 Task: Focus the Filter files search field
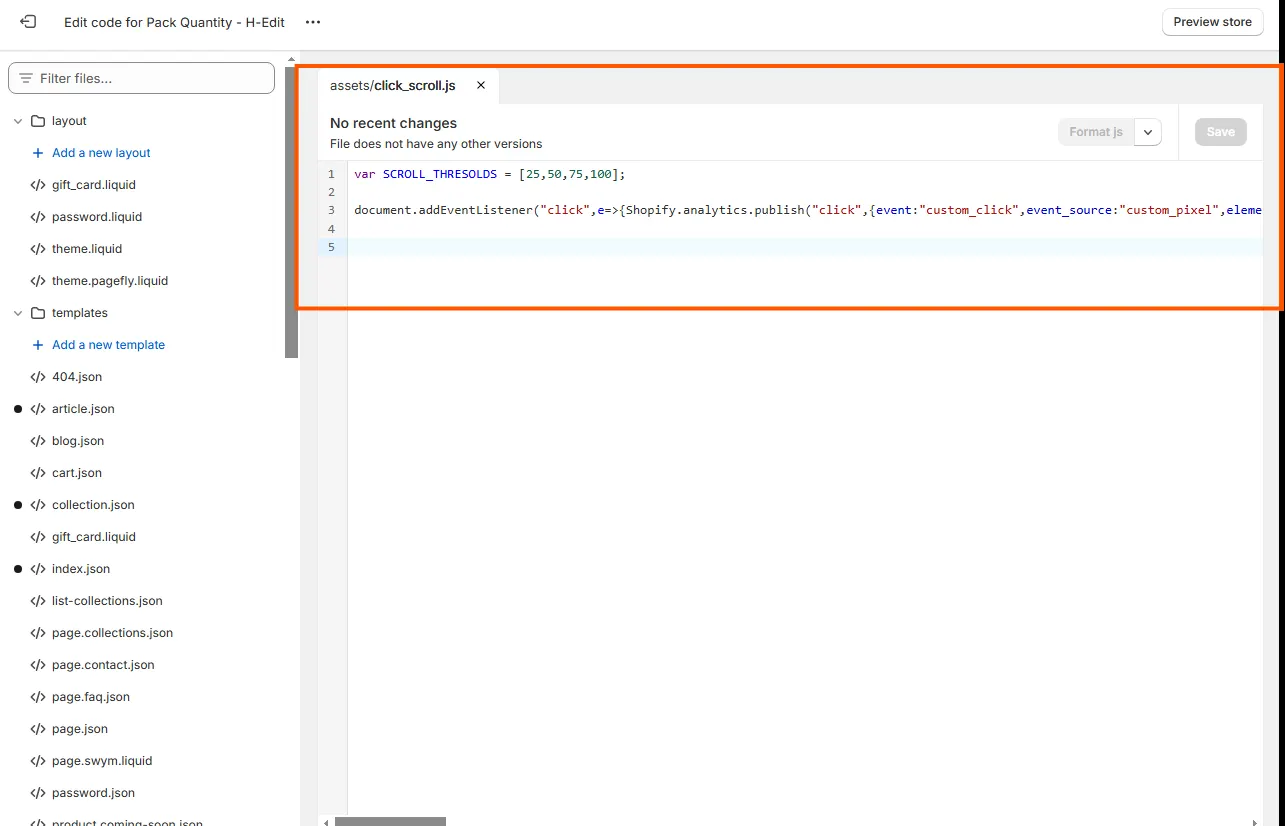pyautogui.click(x=141, y=78)
